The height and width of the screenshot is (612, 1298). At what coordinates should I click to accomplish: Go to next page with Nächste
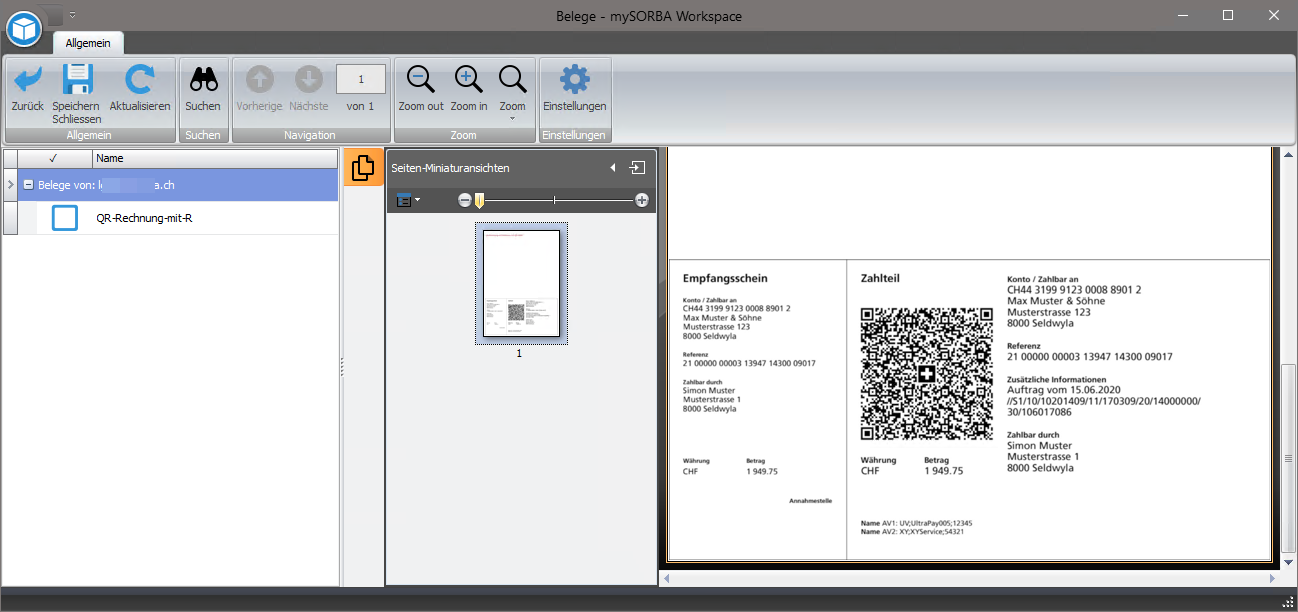pyautogui.click(x=309, y=86)
